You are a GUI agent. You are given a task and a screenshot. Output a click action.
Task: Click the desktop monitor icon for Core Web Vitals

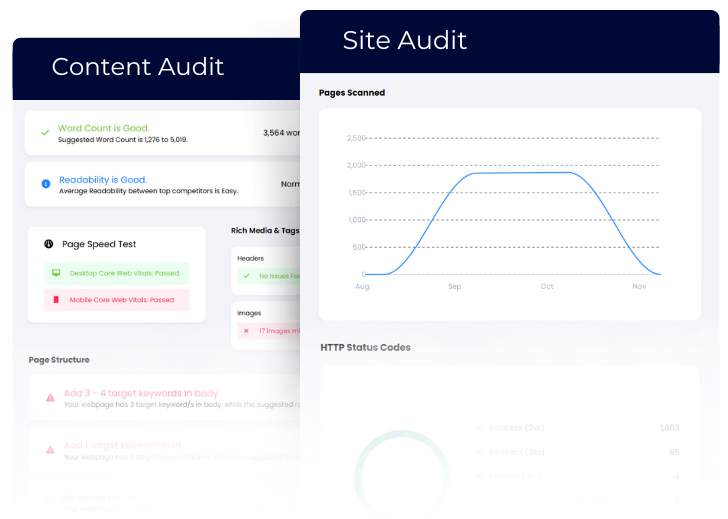pos(57,273)
